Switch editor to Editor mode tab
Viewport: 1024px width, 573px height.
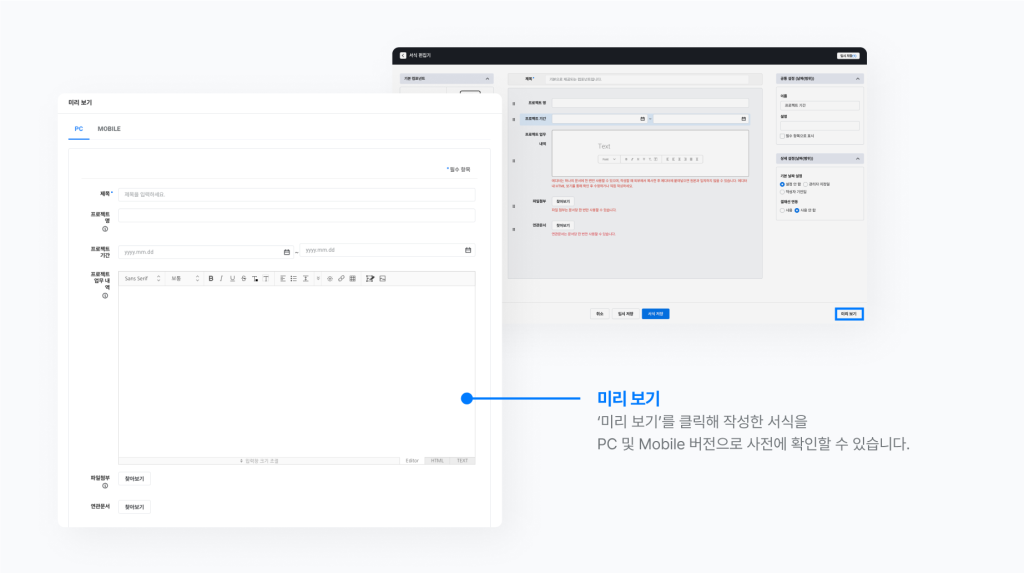click(412, 461)
